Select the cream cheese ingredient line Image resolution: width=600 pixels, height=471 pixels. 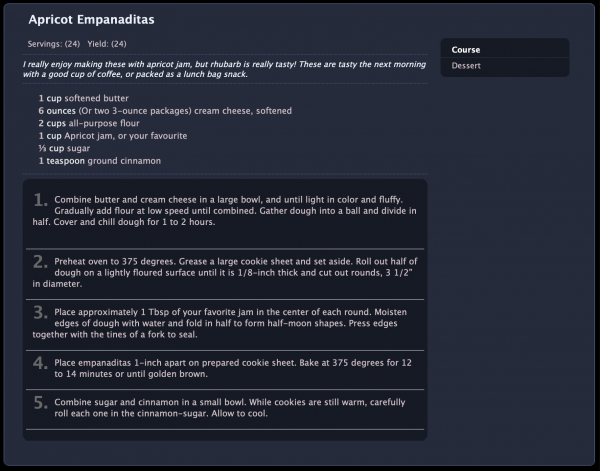point(165,111)
